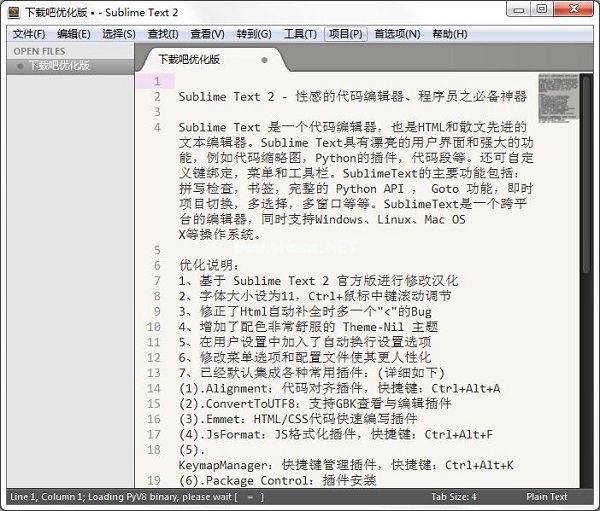
Task: Click line '(3).Emmet：HTML/CSS代码快速编写插件'
Action: pos(298,419)
